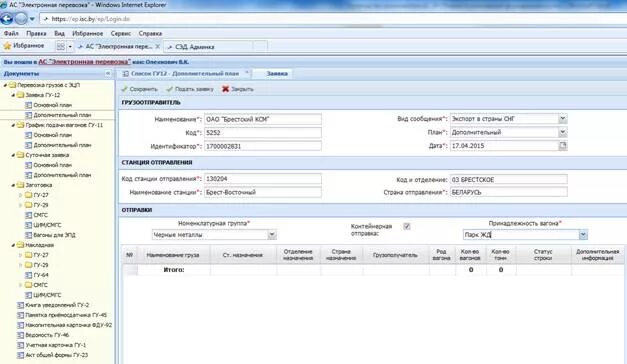
Task: Expand СМГС folder under Накладная
Action: [21, 285]
